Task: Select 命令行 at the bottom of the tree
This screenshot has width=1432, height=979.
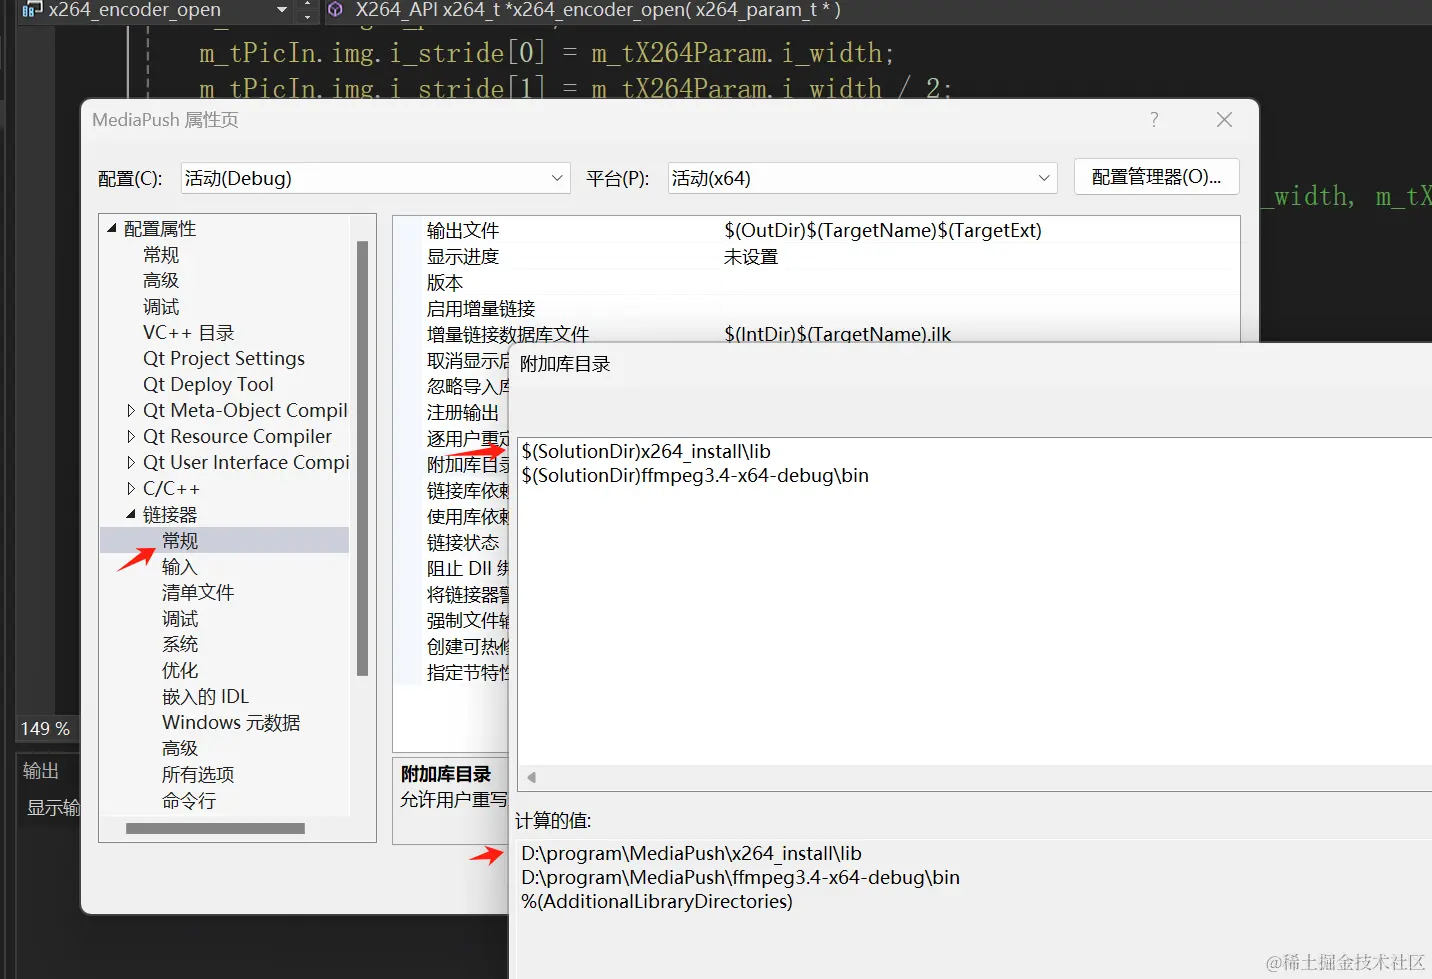Action: [x=188, y=800]
